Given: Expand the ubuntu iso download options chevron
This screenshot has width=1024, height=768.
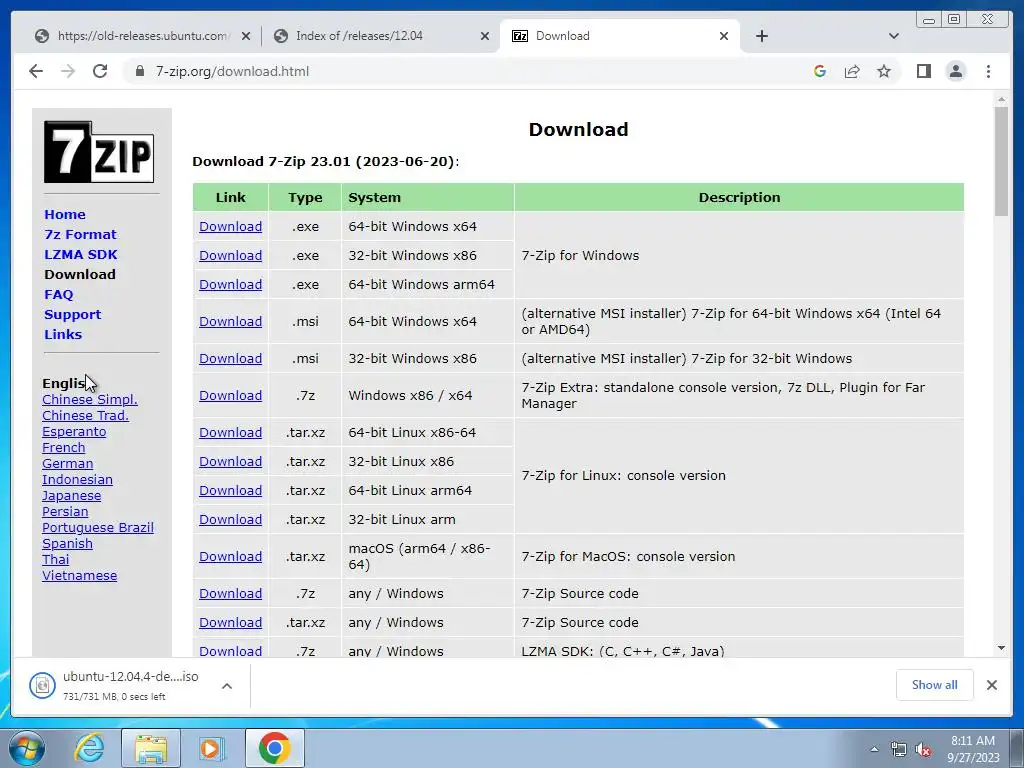Looking at the screenshot, I should [227, 686].
